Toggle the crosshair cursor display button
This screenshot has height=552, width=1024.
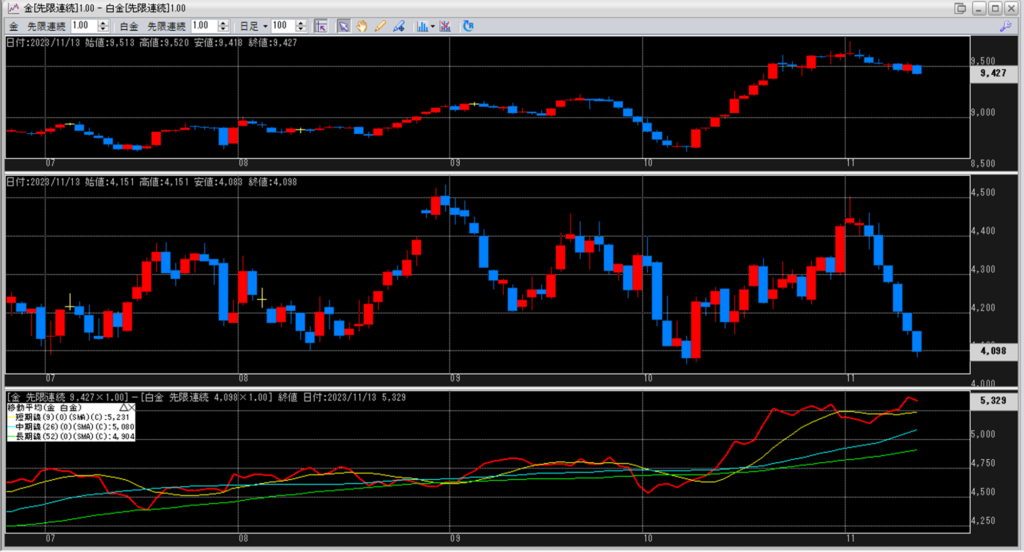tap(320, 25)
